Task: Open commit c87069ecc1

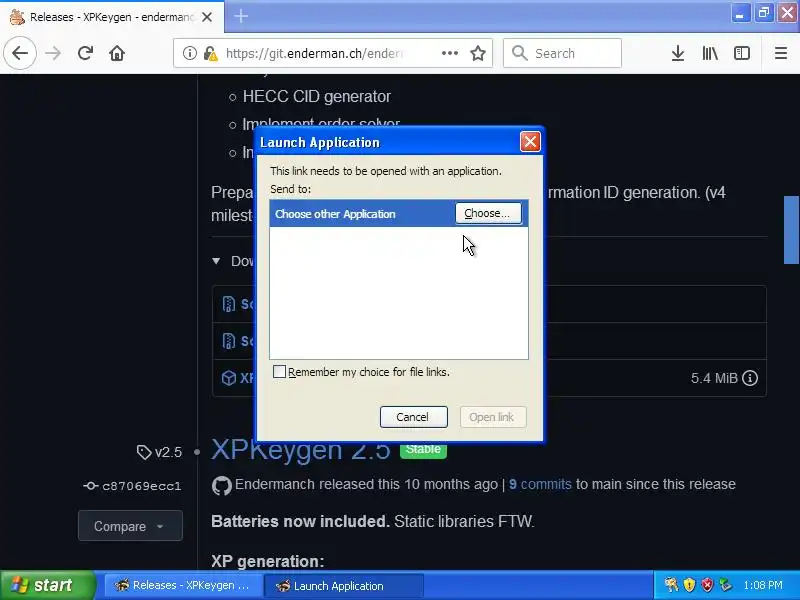Action: pyautogui.click(x=133, y=486)
